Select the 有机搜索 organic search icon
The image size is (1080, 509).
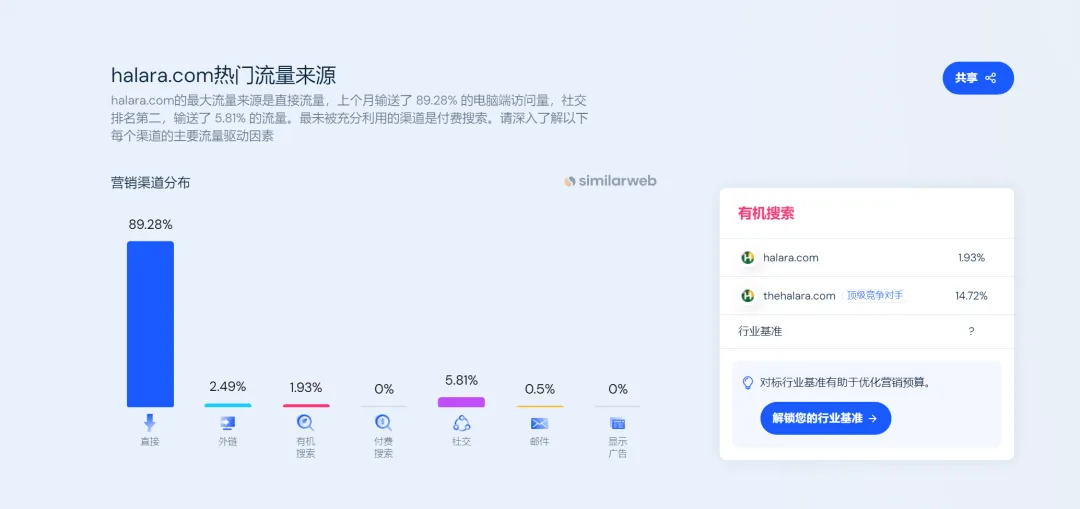(305, 423)
